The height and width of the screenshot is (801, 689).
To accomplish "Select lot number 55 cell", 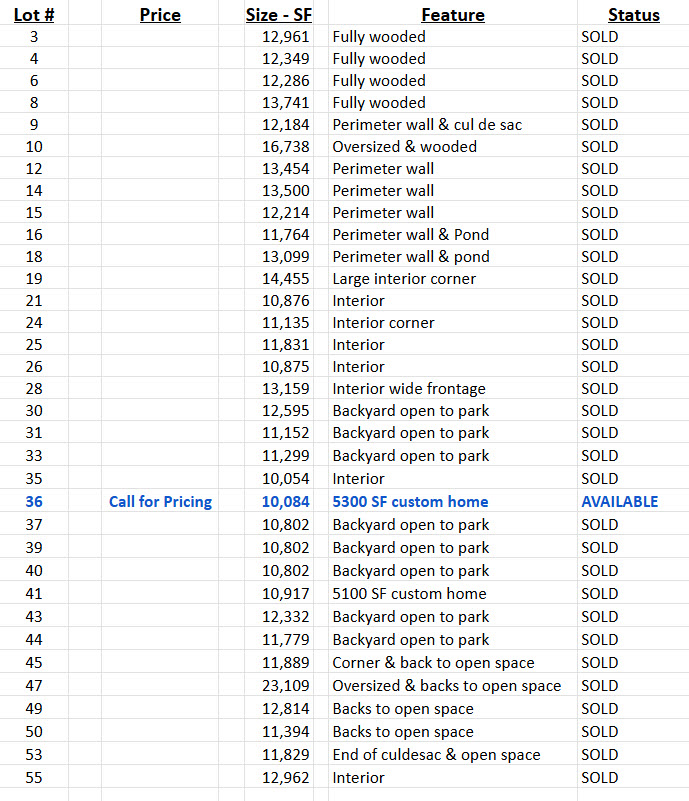I will coord(34,778).
